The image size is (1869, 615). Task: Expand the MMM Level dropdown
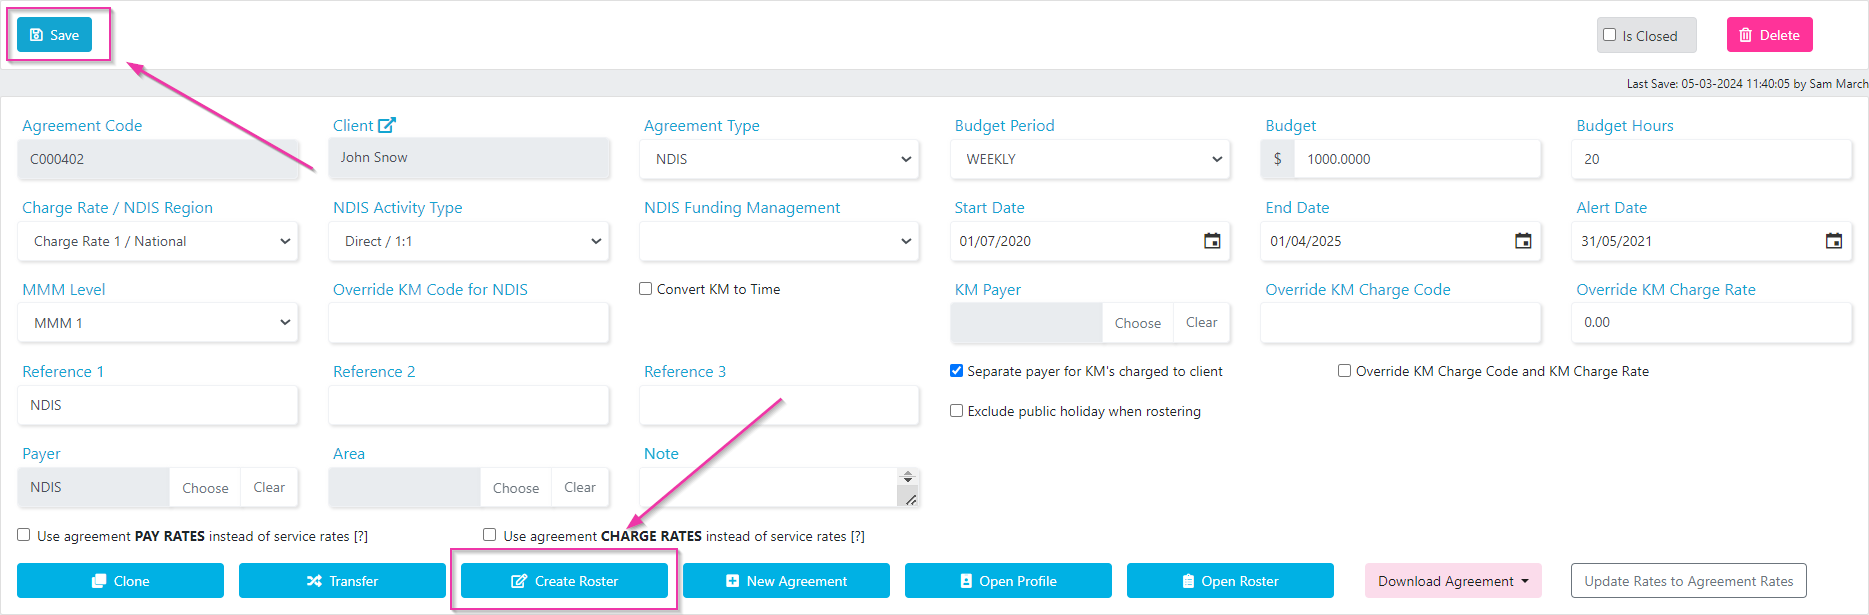coord(158,323)
